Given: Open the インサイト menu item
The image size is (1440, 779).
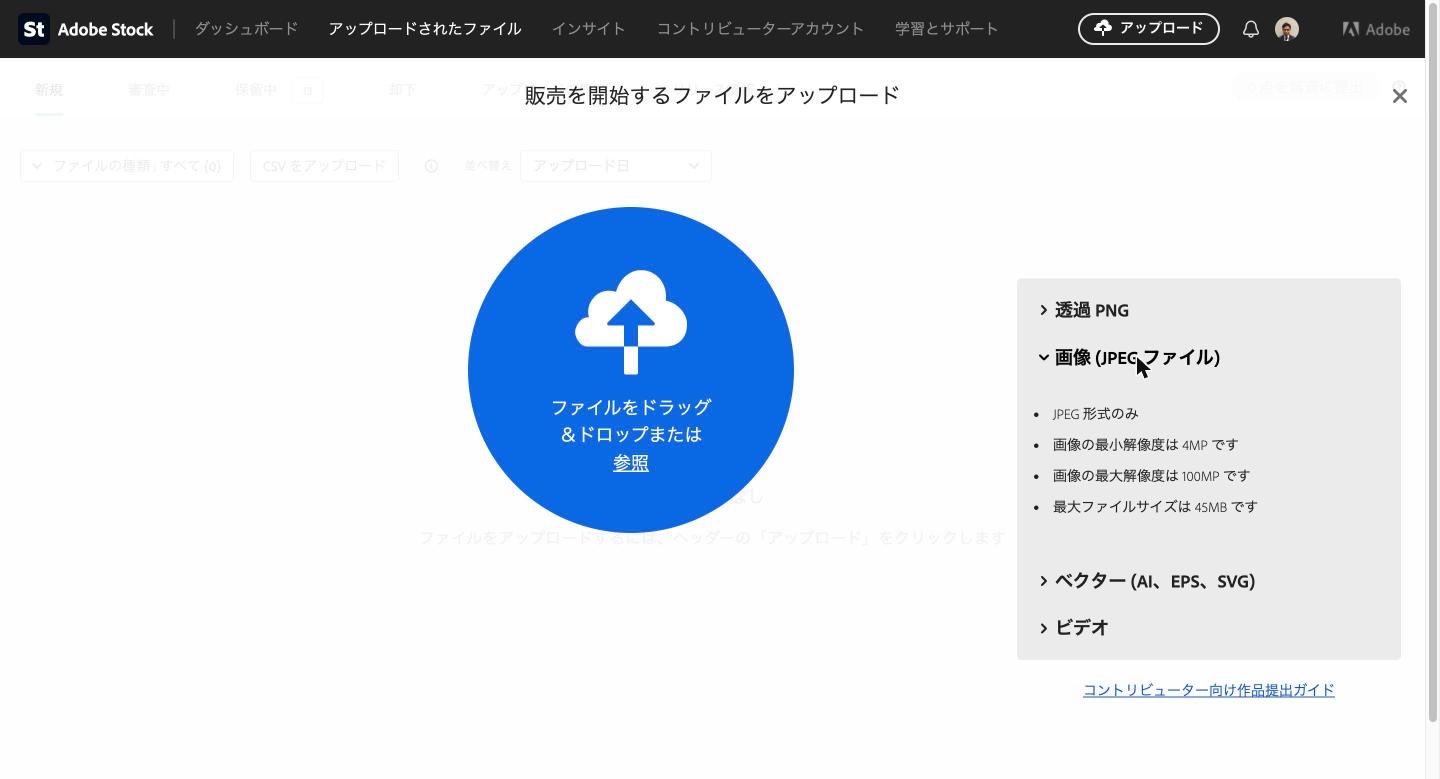Looking at the screenshot, I should 589,29.
